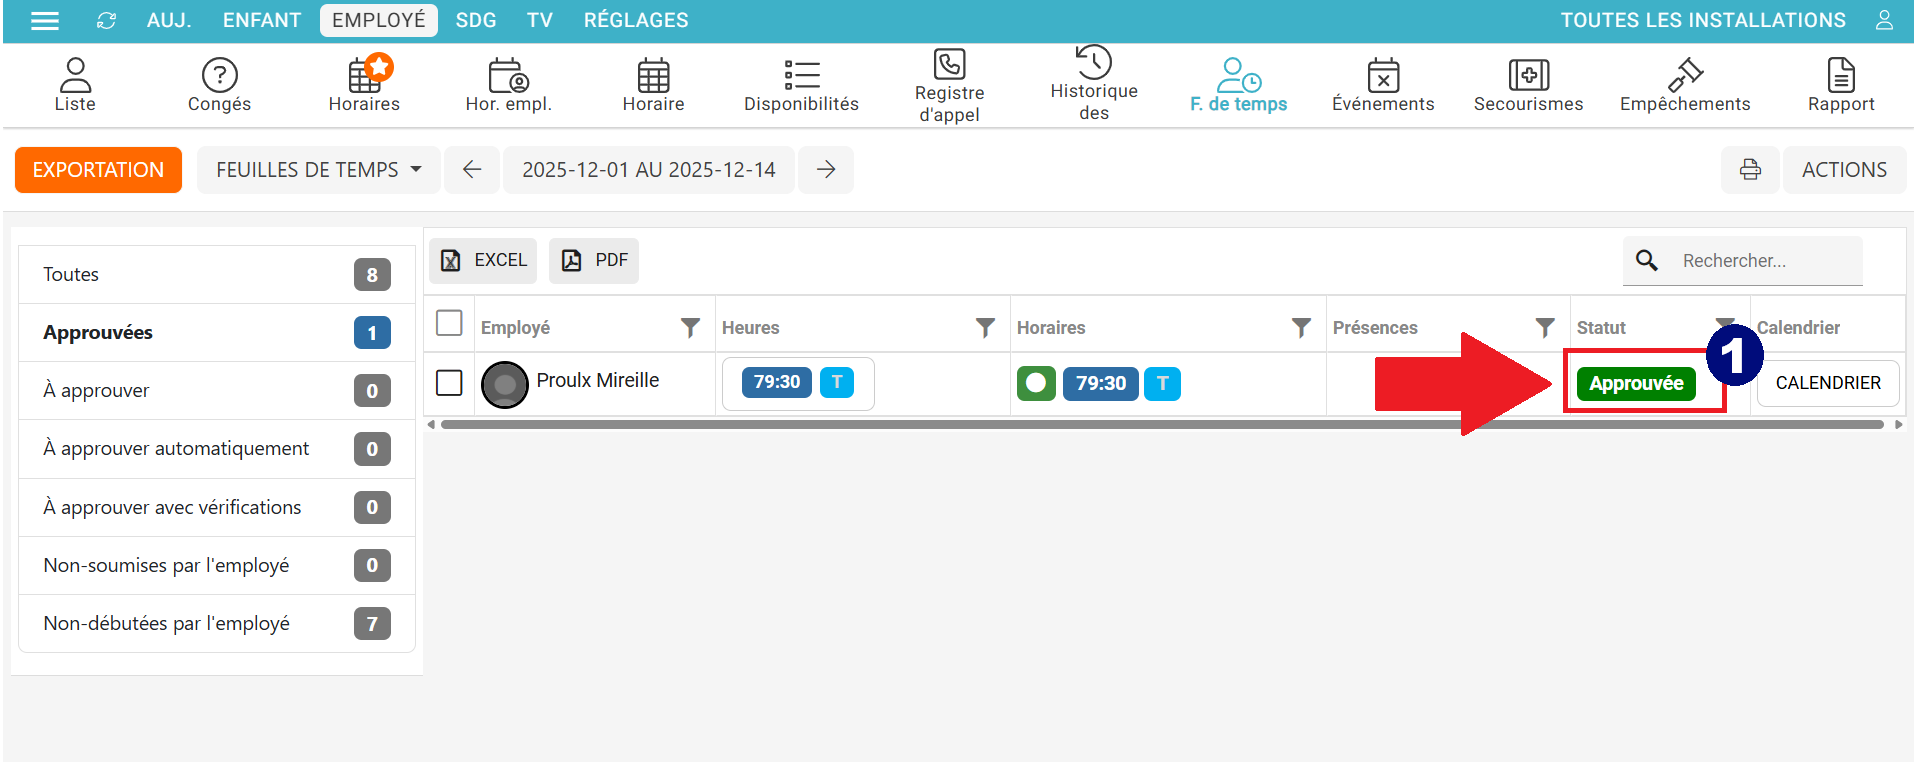Open the Heures column filter
The image size is (1914, 762).
pyautogui.click(x=985, y=328)
